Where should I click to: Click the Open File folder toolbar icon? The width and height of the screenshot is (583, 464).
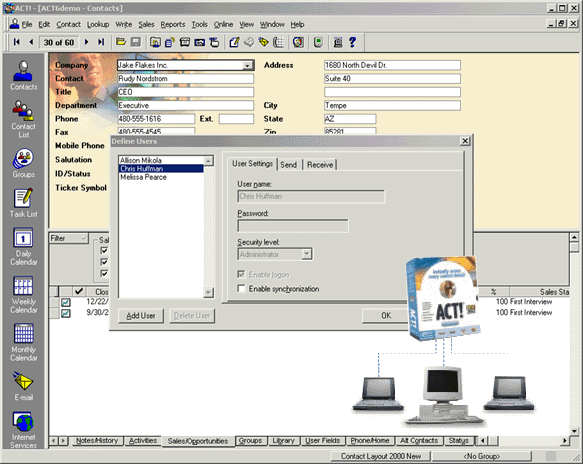(121, 42)
